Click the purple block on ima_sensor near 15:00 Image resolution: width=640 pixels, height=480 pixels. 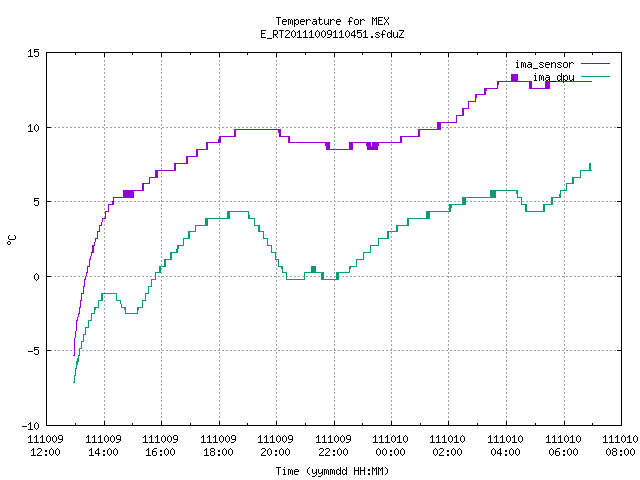[x=129, y=194]
